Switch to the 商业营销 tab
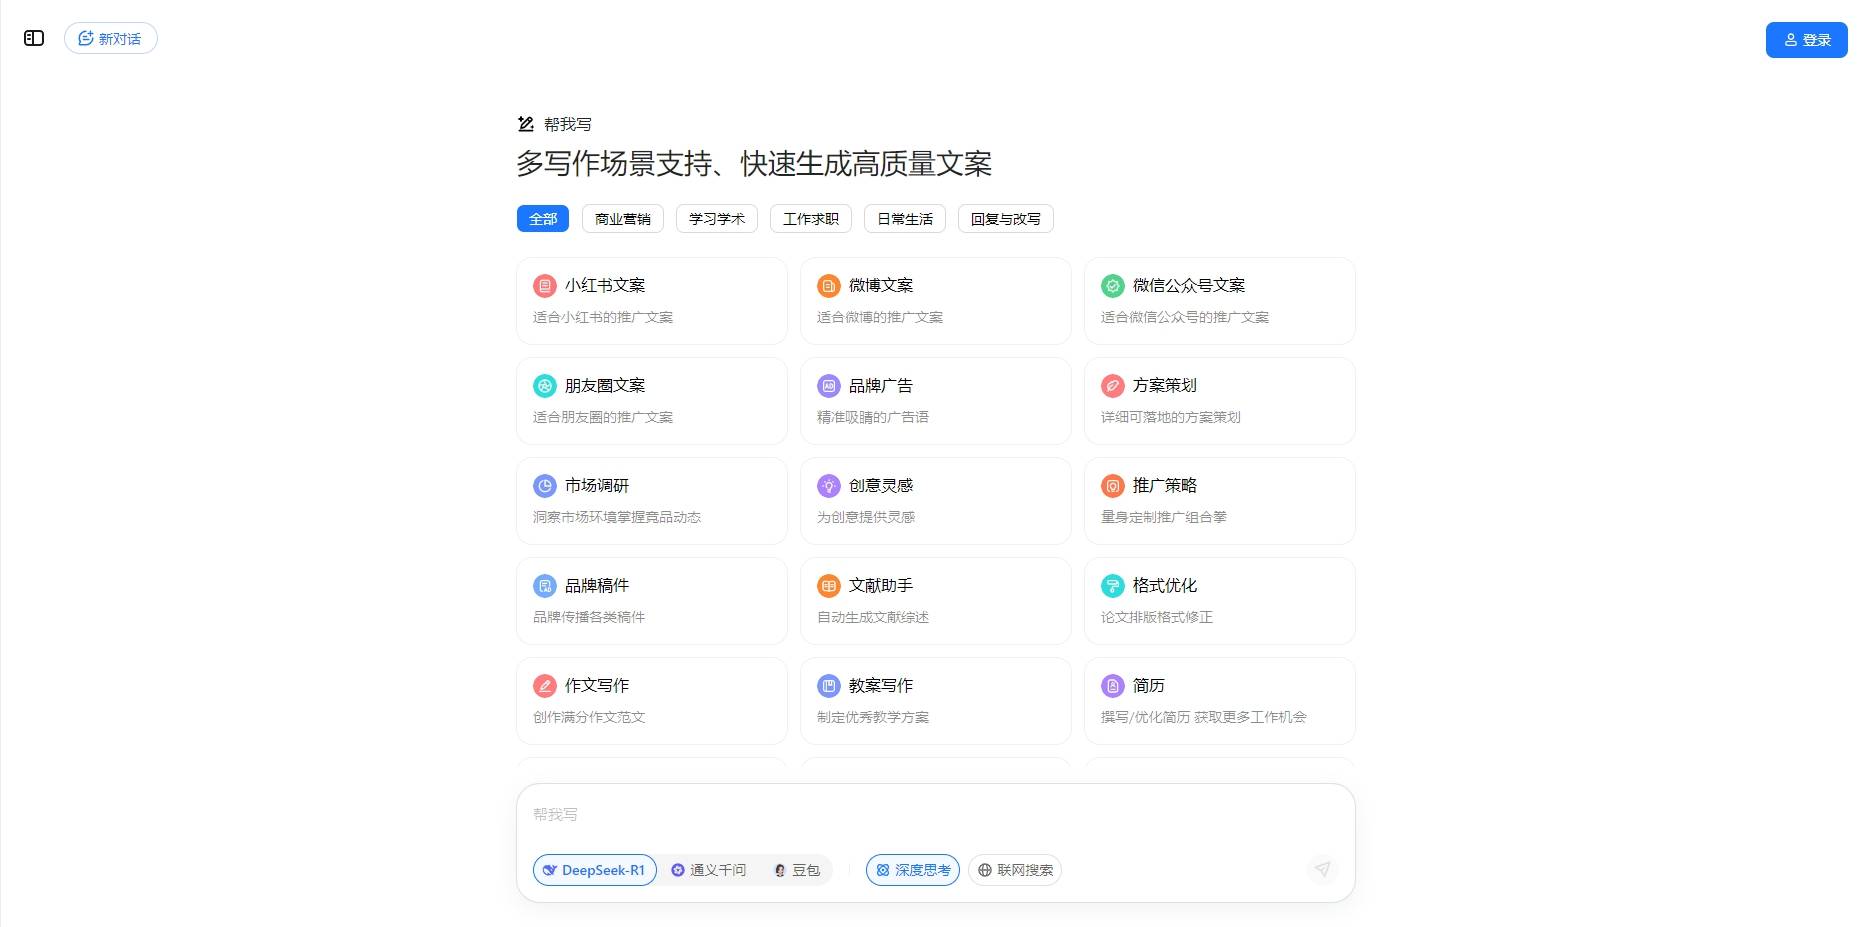The image size is (1872, 927). click(623, 219)
